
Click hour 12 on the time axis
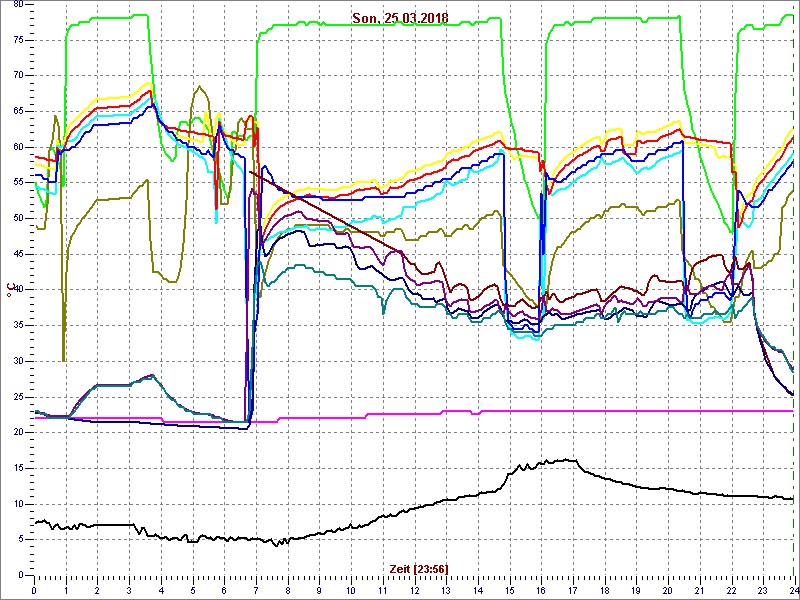coord(414,590)
